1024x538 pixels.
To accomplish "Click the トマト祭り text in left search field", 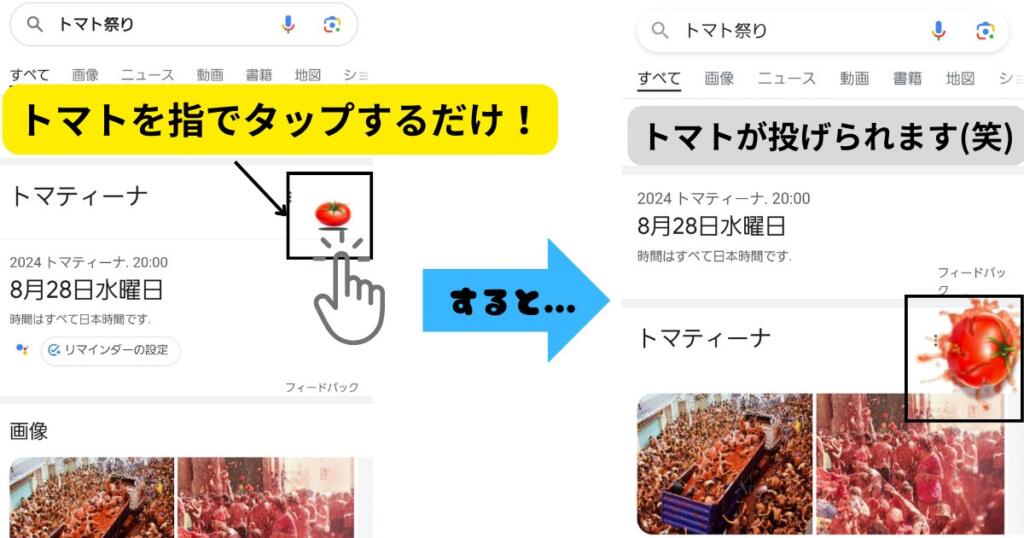I will pos(96,25).
